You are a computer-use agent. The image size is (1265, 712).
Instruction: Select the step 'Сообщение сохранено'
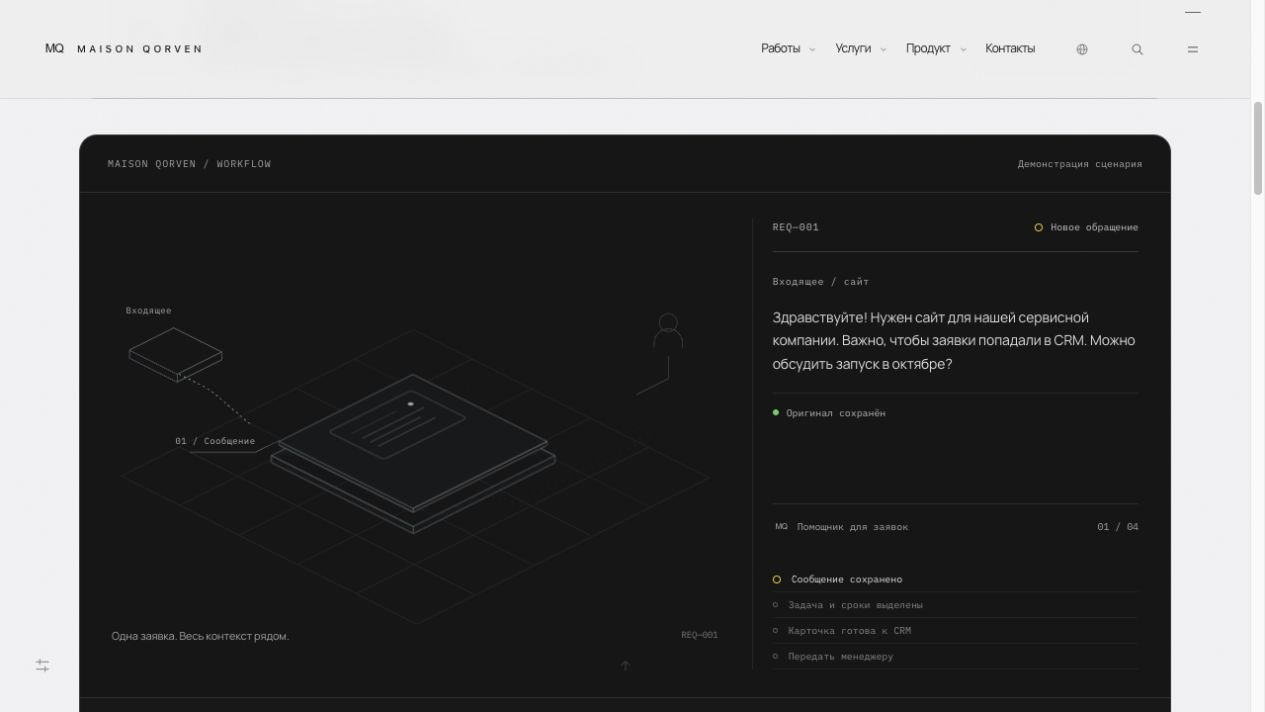[x=955, y=579]
